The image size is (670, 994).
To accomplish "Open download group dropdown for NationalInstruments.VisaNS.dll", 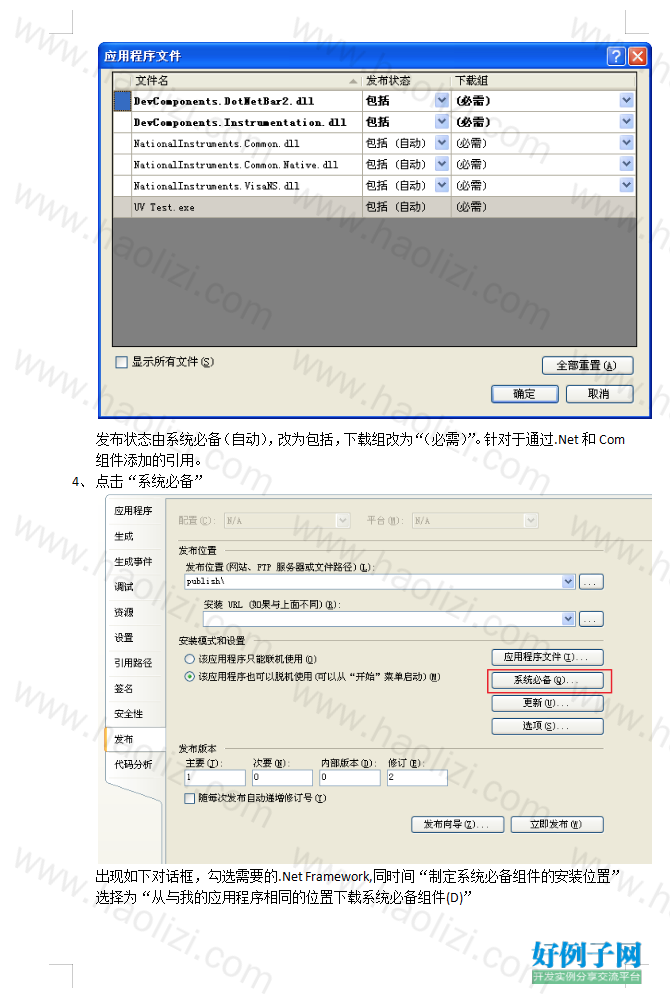I will 626,185.
